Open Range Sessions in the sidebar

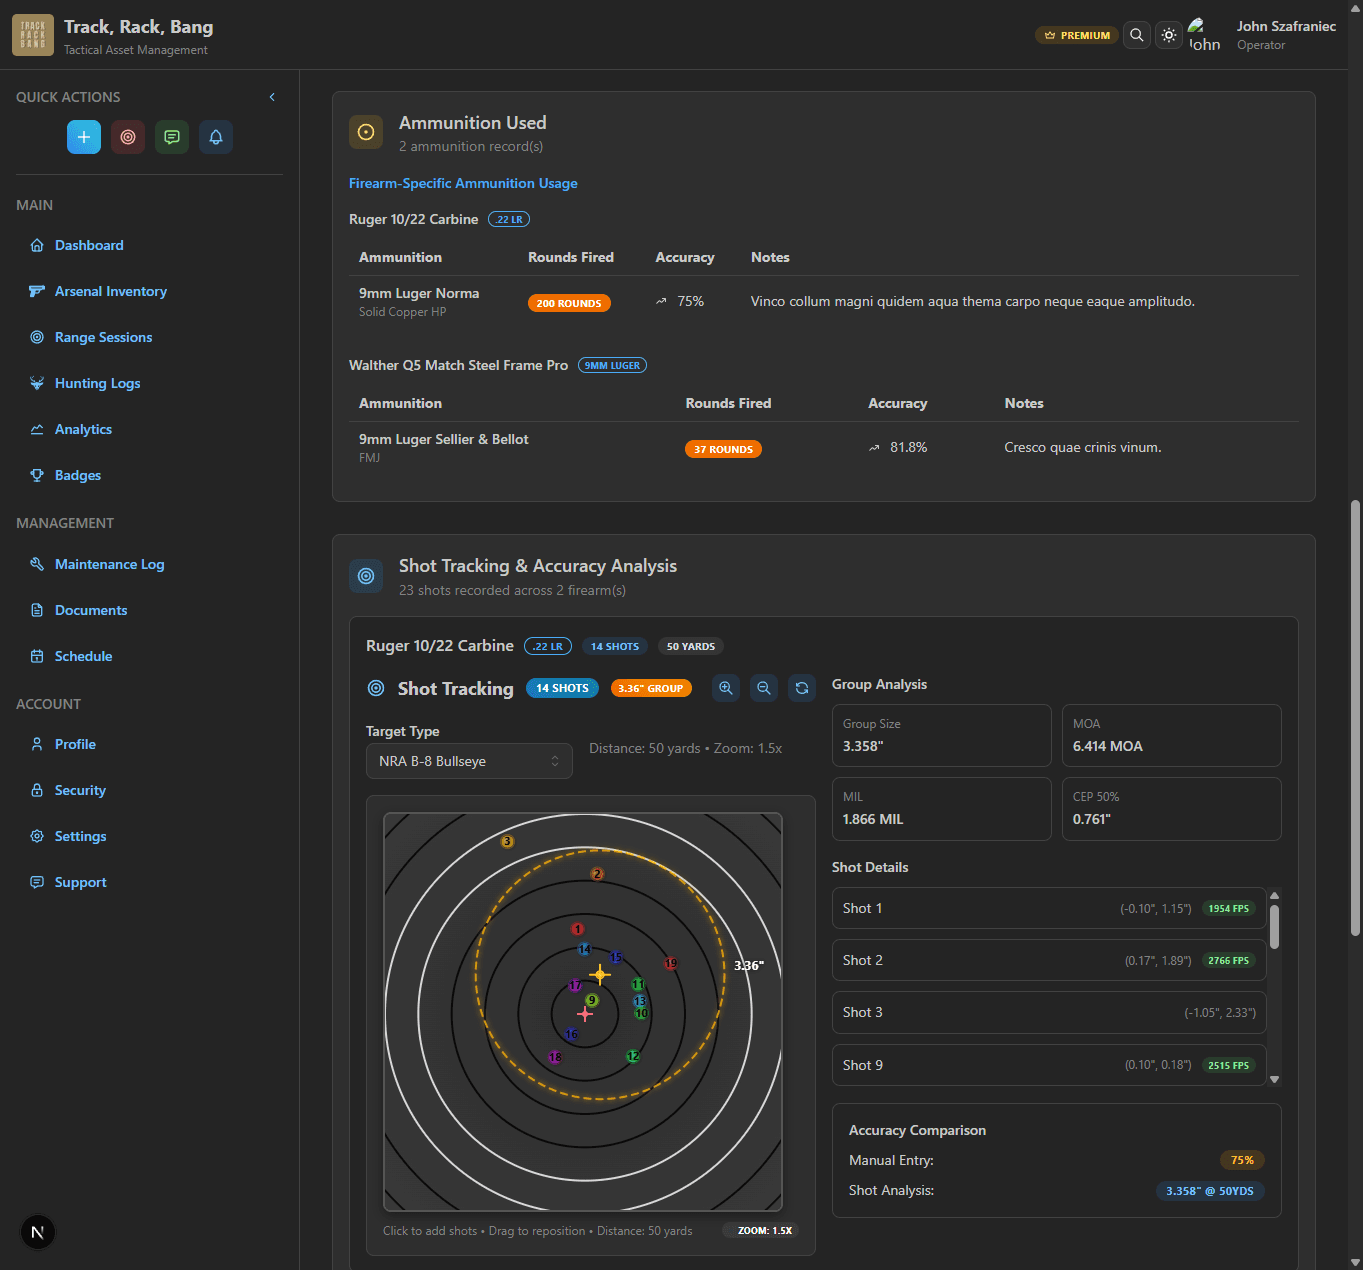pyautogui.click(x=103, y=337)
